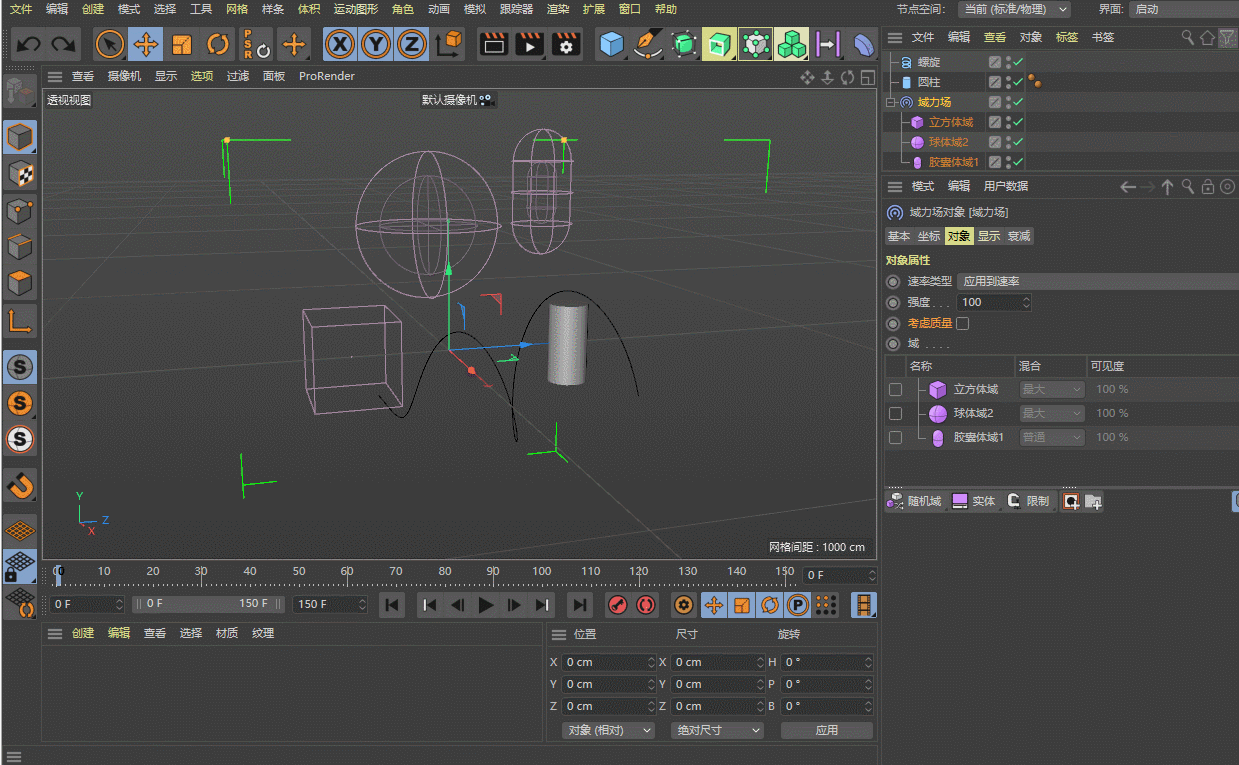
Task: Open the 对象 (相对) coordinate dropdown
Action: pyautogui.click(x=609, y=730)
